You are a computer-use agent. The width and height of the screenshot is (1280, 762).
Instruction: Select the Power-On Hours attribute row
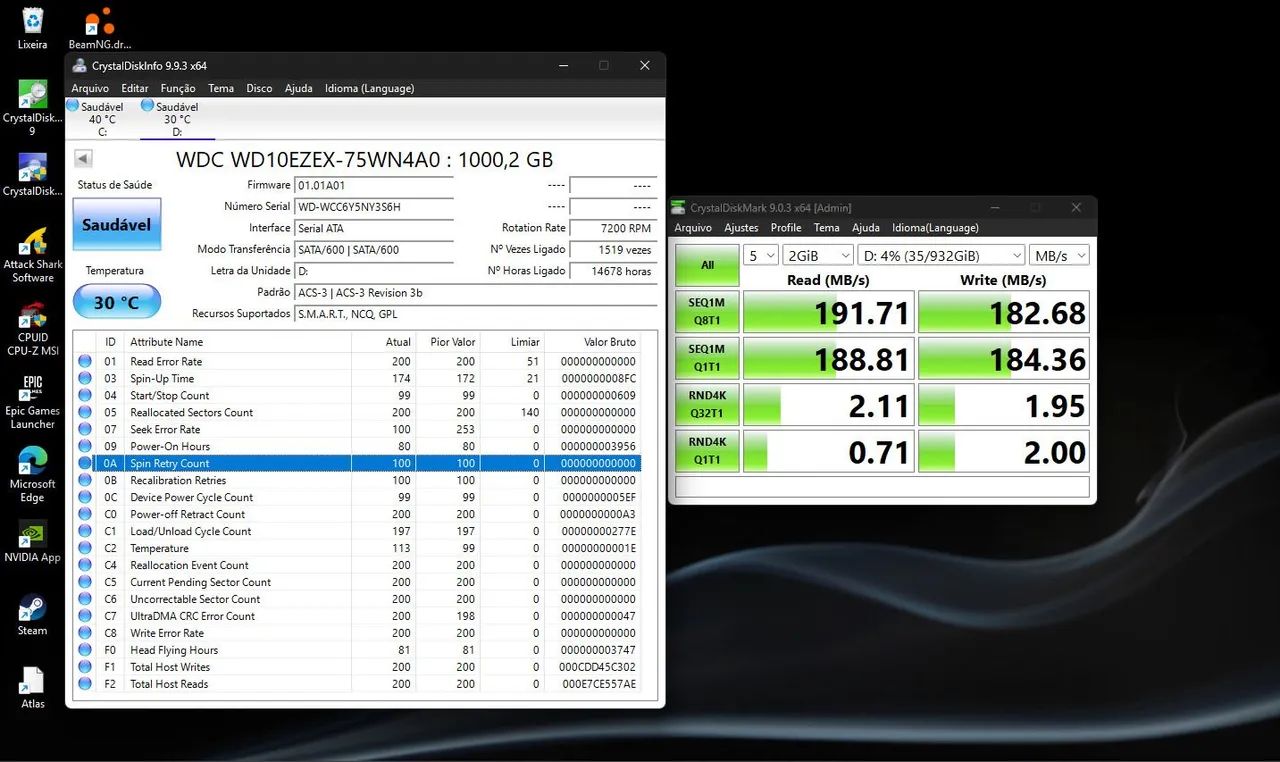(x=357, y=446)
